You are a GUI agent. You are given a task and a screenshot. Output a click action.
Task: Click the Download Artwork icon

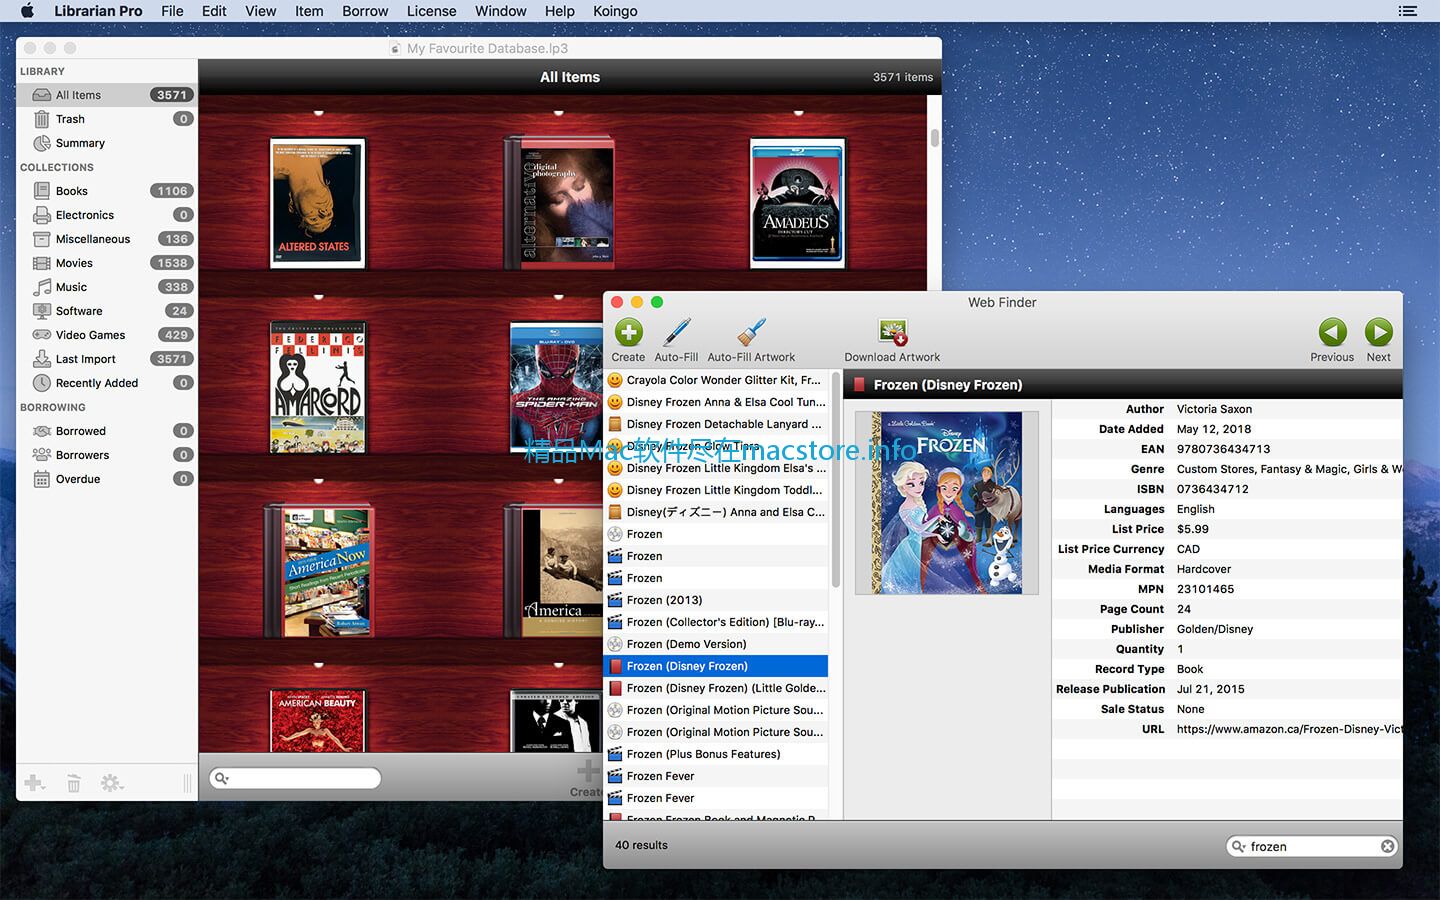click(892, 332)
